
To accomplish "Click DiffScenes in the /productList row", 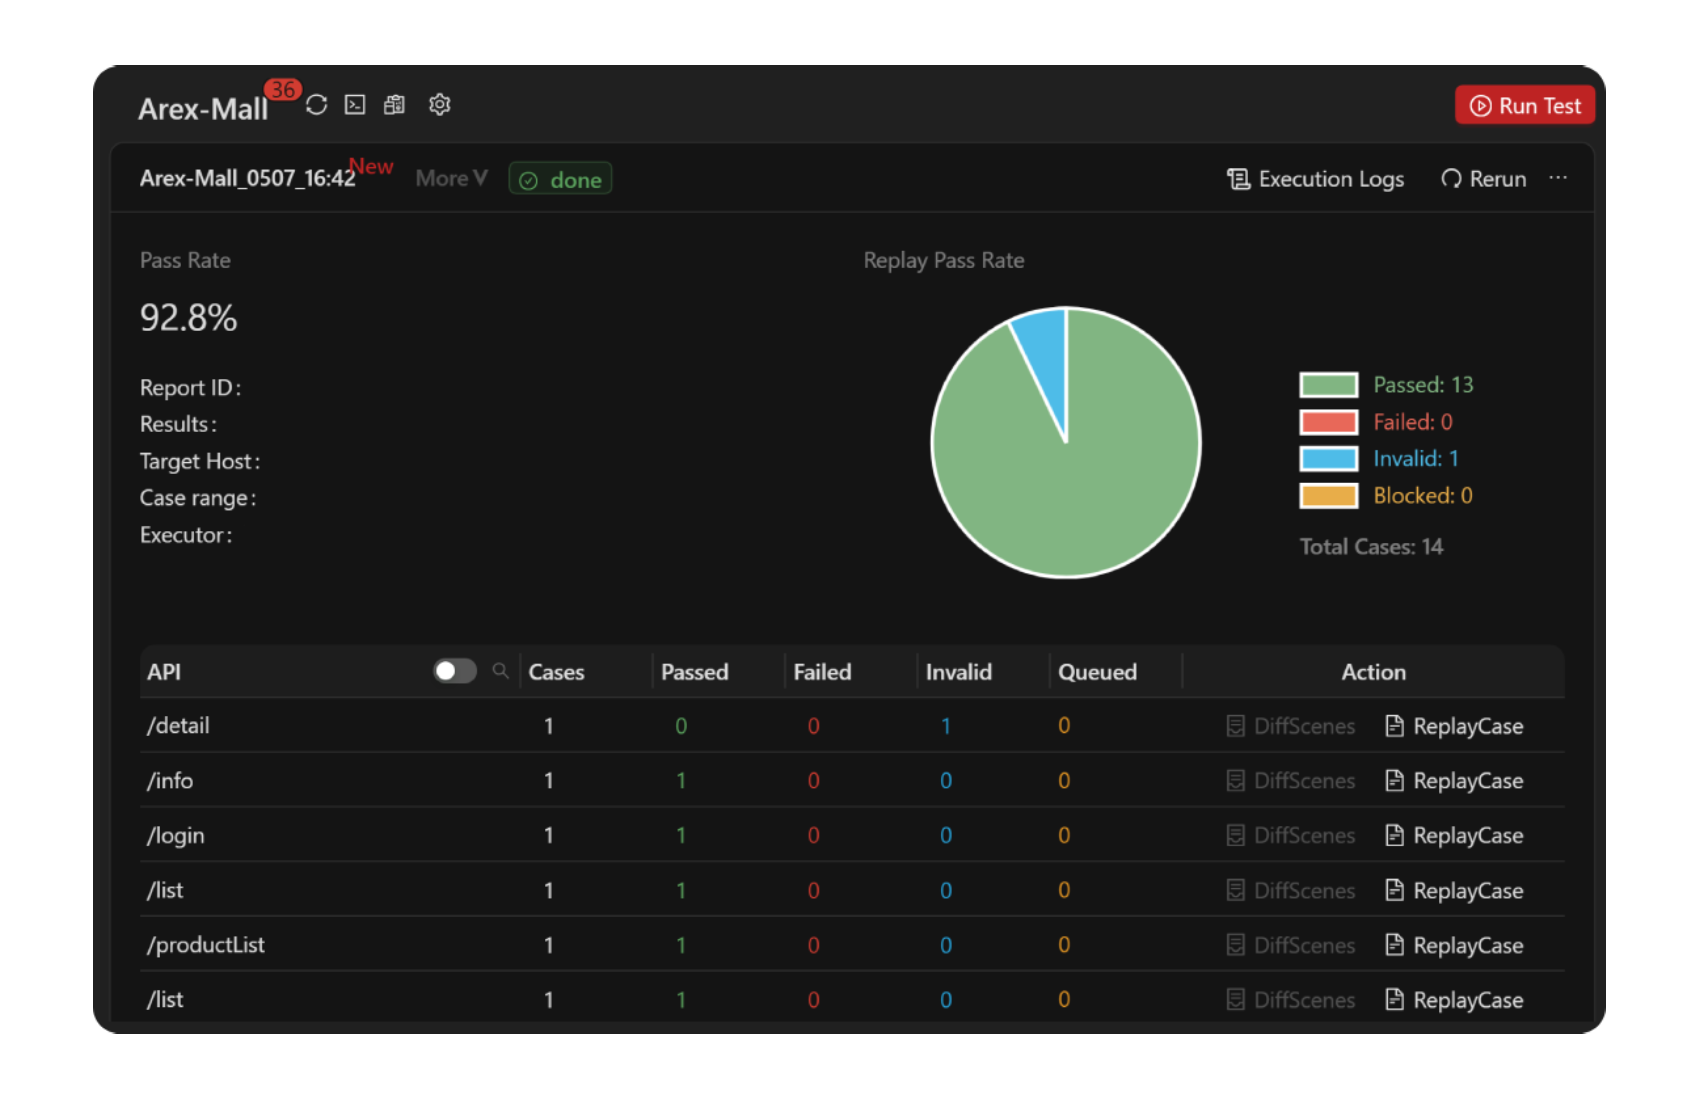I will pos(1291,945).
